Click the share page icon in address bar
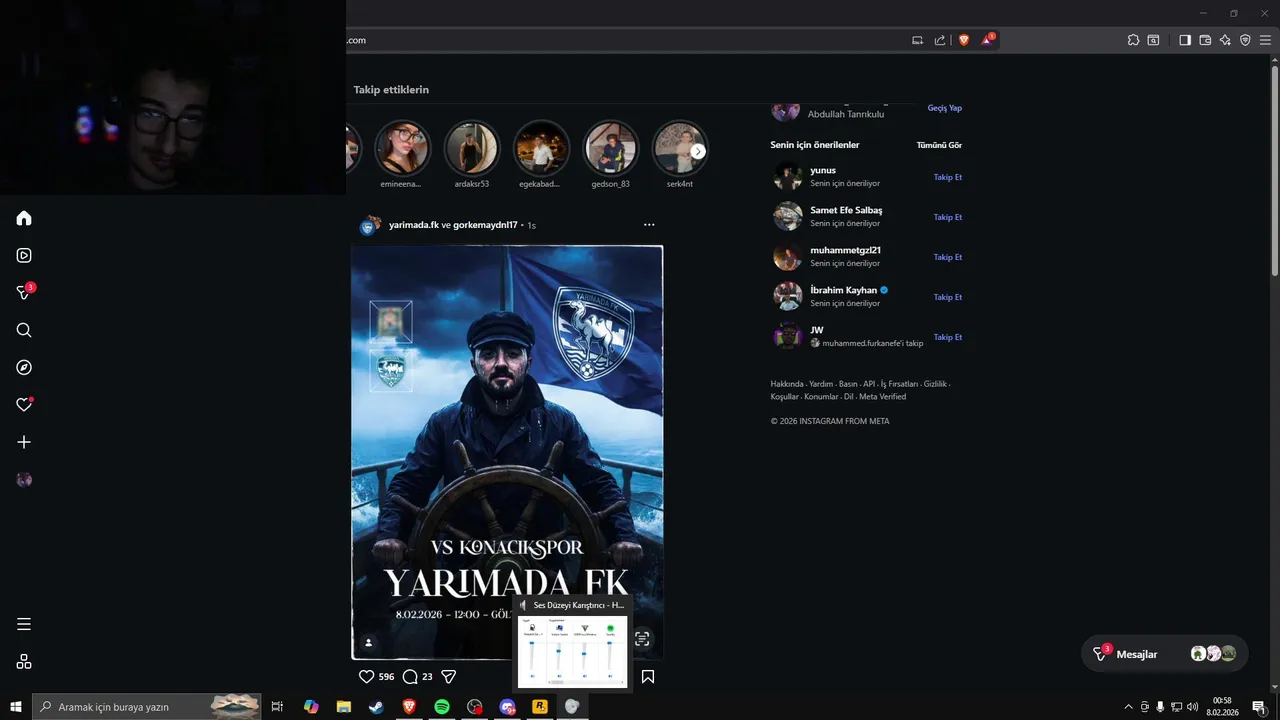Screen dimensions: 1280x720 click(940, 40)
